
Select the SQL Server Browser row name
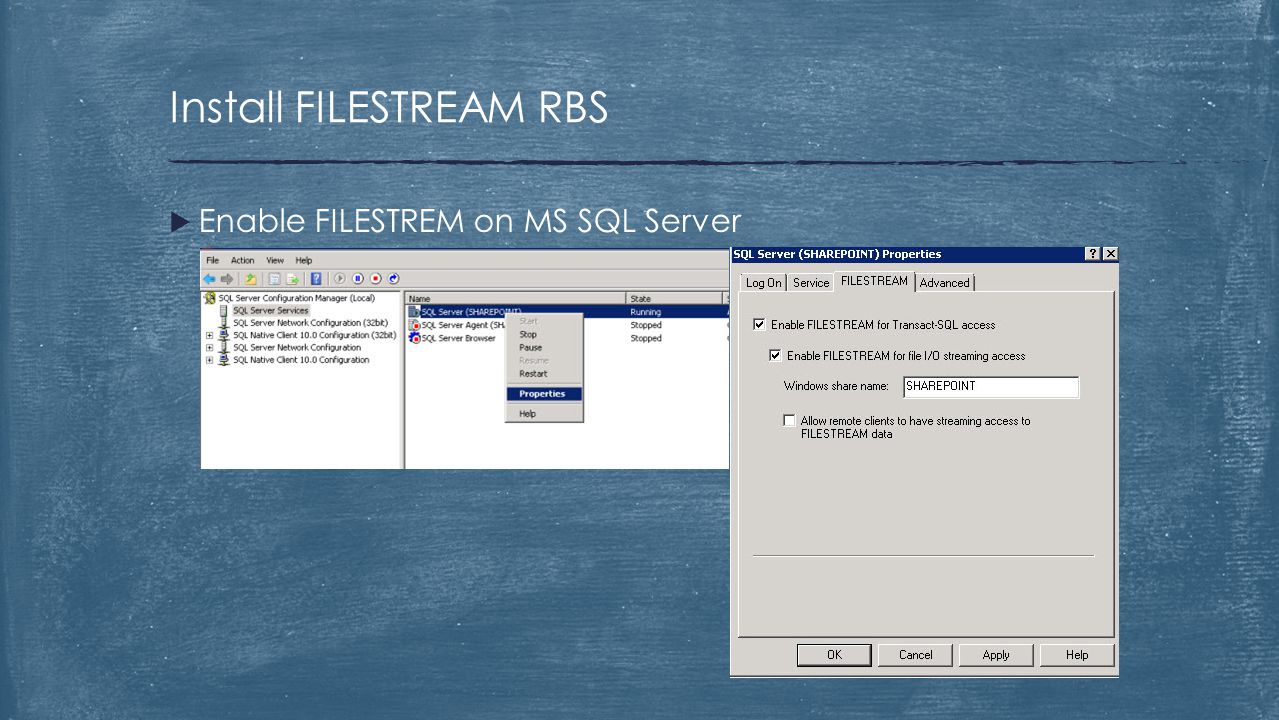[x=458, y=338]
